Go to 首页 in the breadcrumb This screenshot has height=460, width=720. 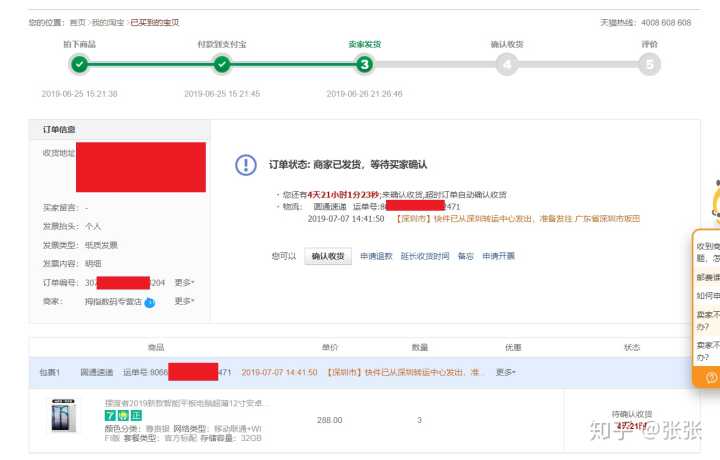pyautogui.click(x=77, y=22)
